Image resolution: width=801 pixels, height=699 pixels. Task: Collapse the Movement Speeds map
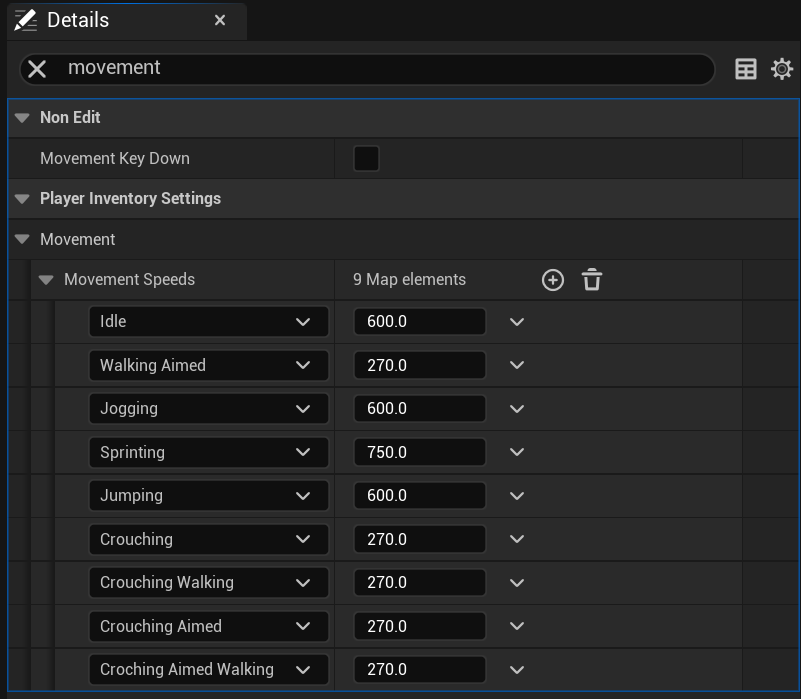[46, 280]
